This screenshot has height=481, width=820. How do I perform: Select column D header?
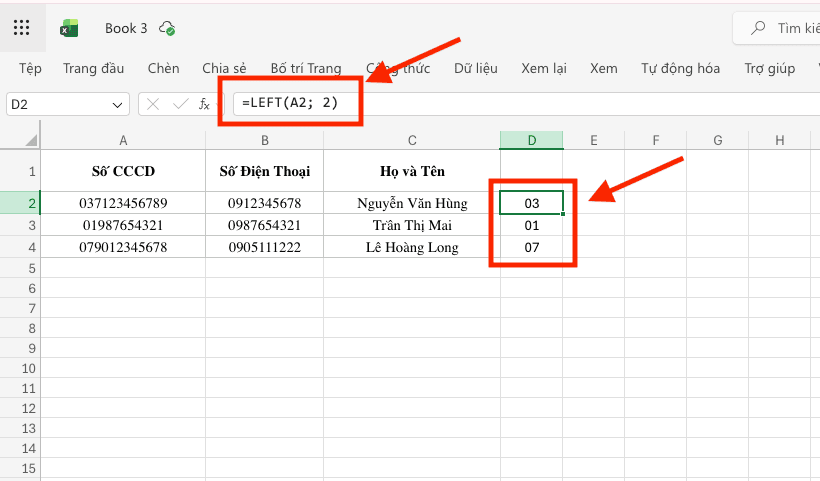coord(531,140)
